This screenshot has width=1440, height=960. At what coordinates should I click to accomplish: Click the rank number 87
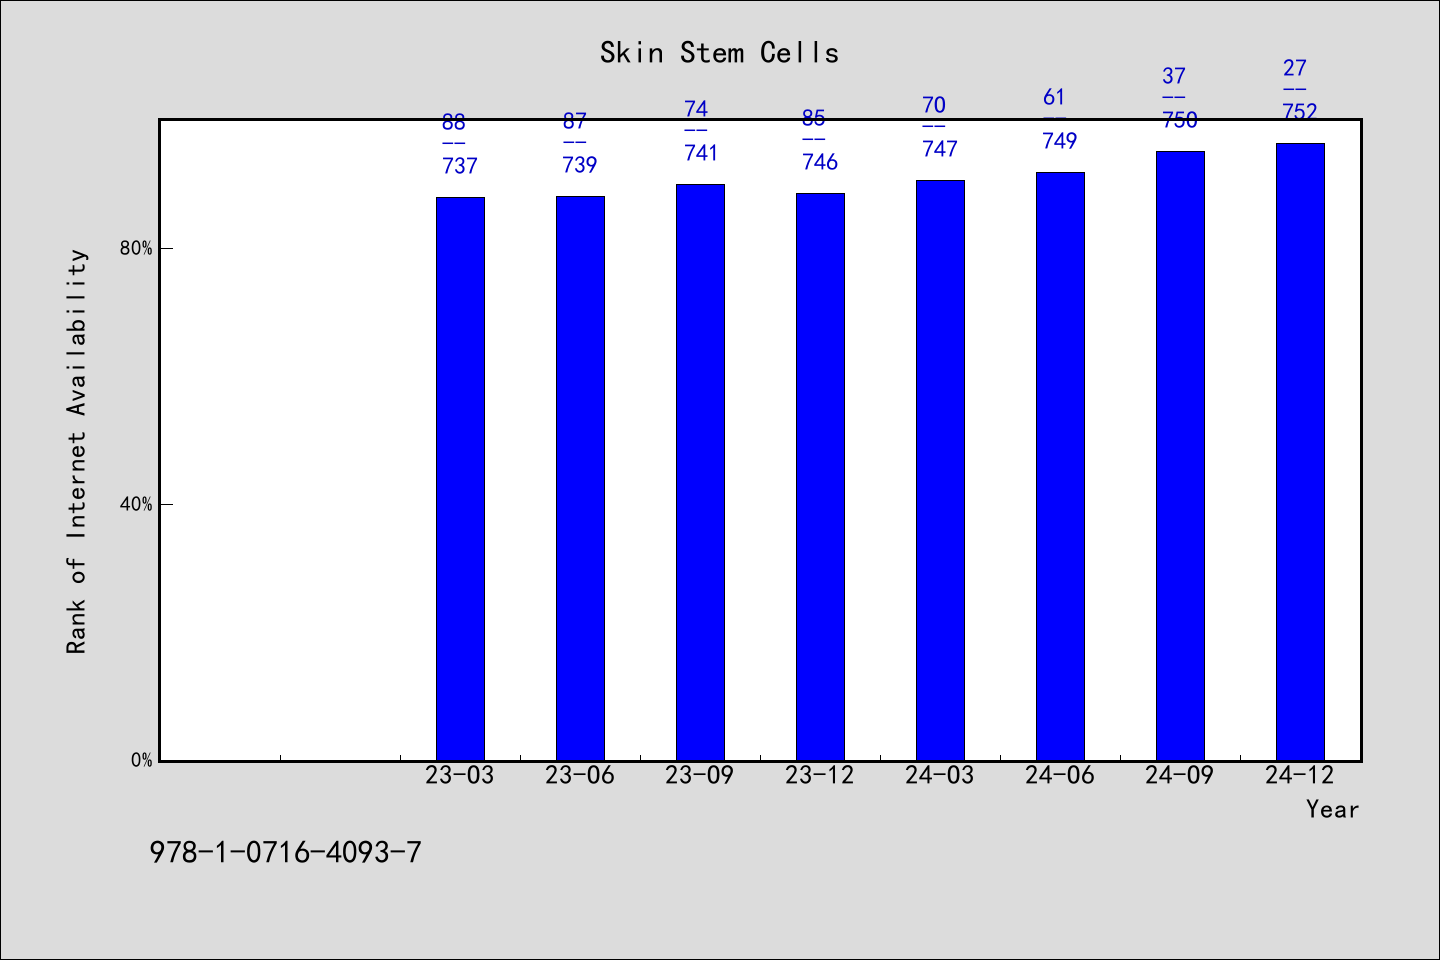(x=574, y=121)
